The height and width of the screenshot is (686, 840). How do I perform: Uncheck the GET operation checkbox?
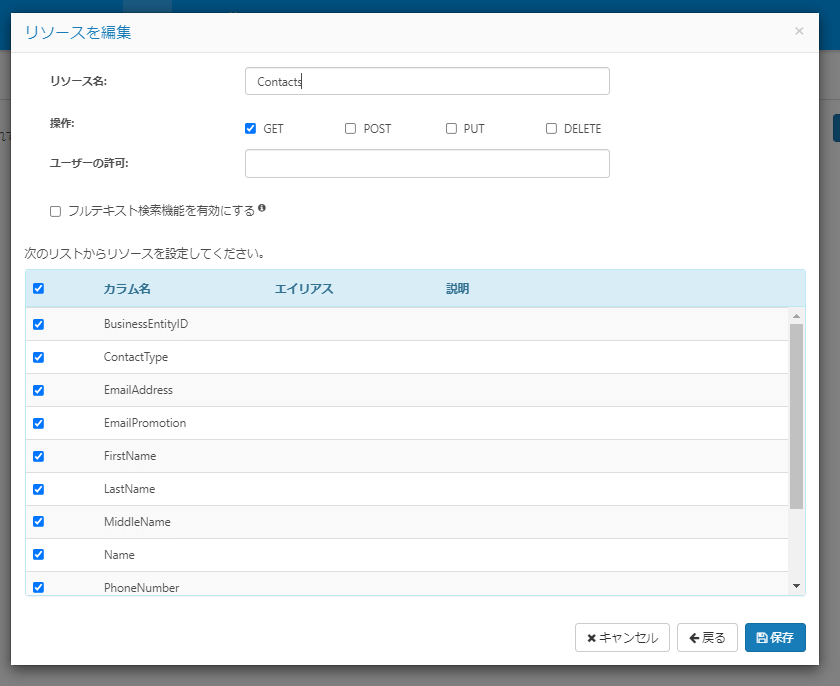point(251,129)
